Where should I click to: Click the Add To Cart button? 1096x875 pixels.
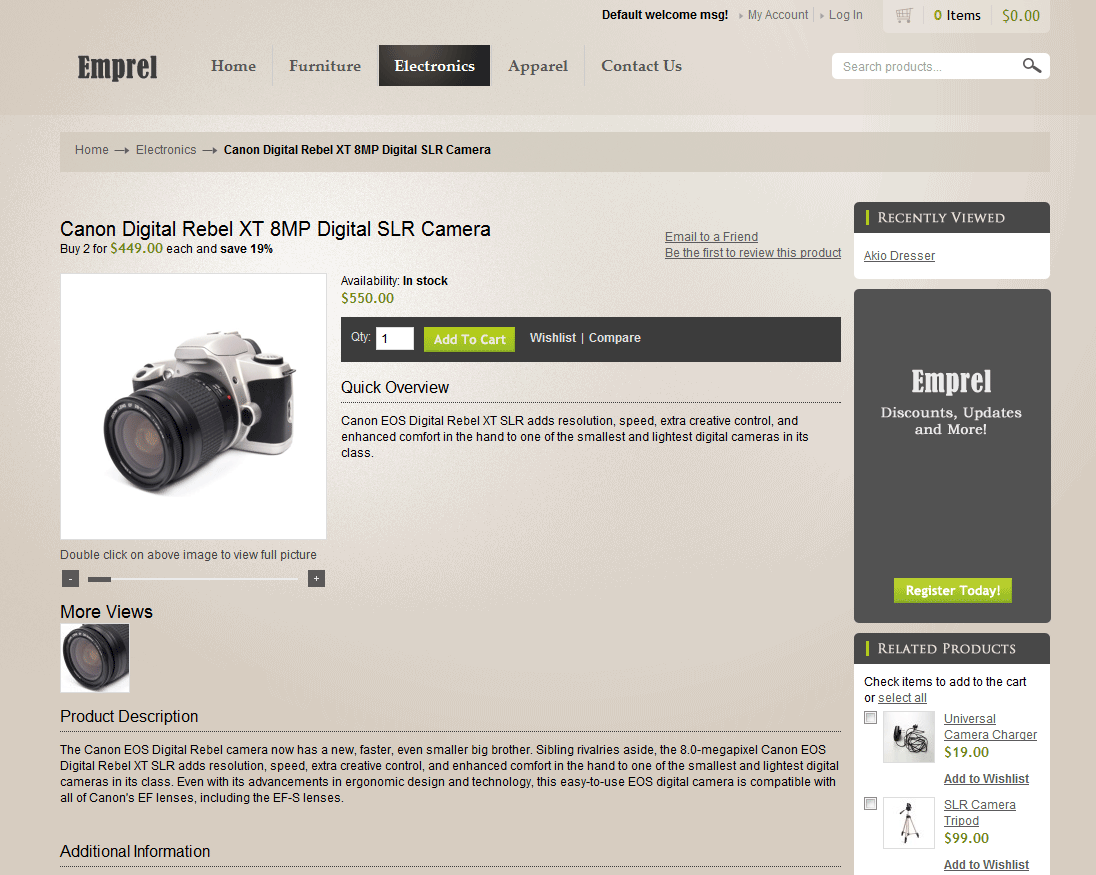coord(469,340)
